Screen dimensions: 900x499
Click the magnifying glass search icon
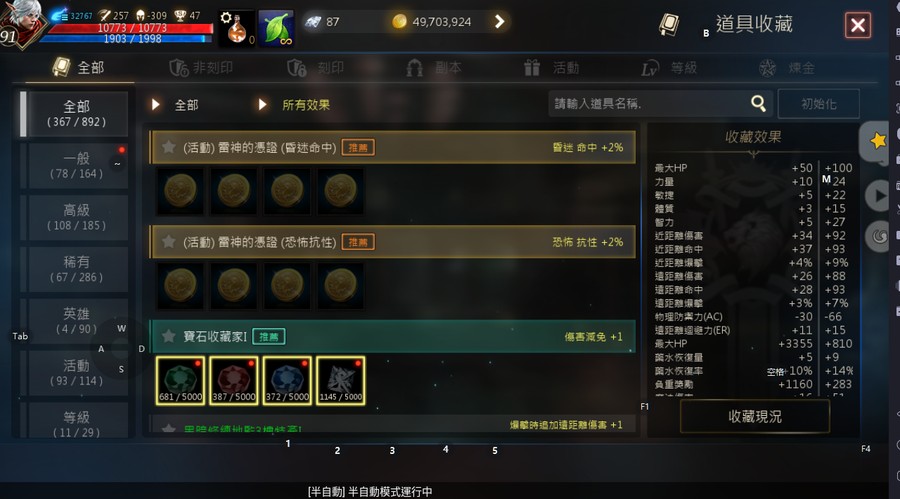click(758, 103)
